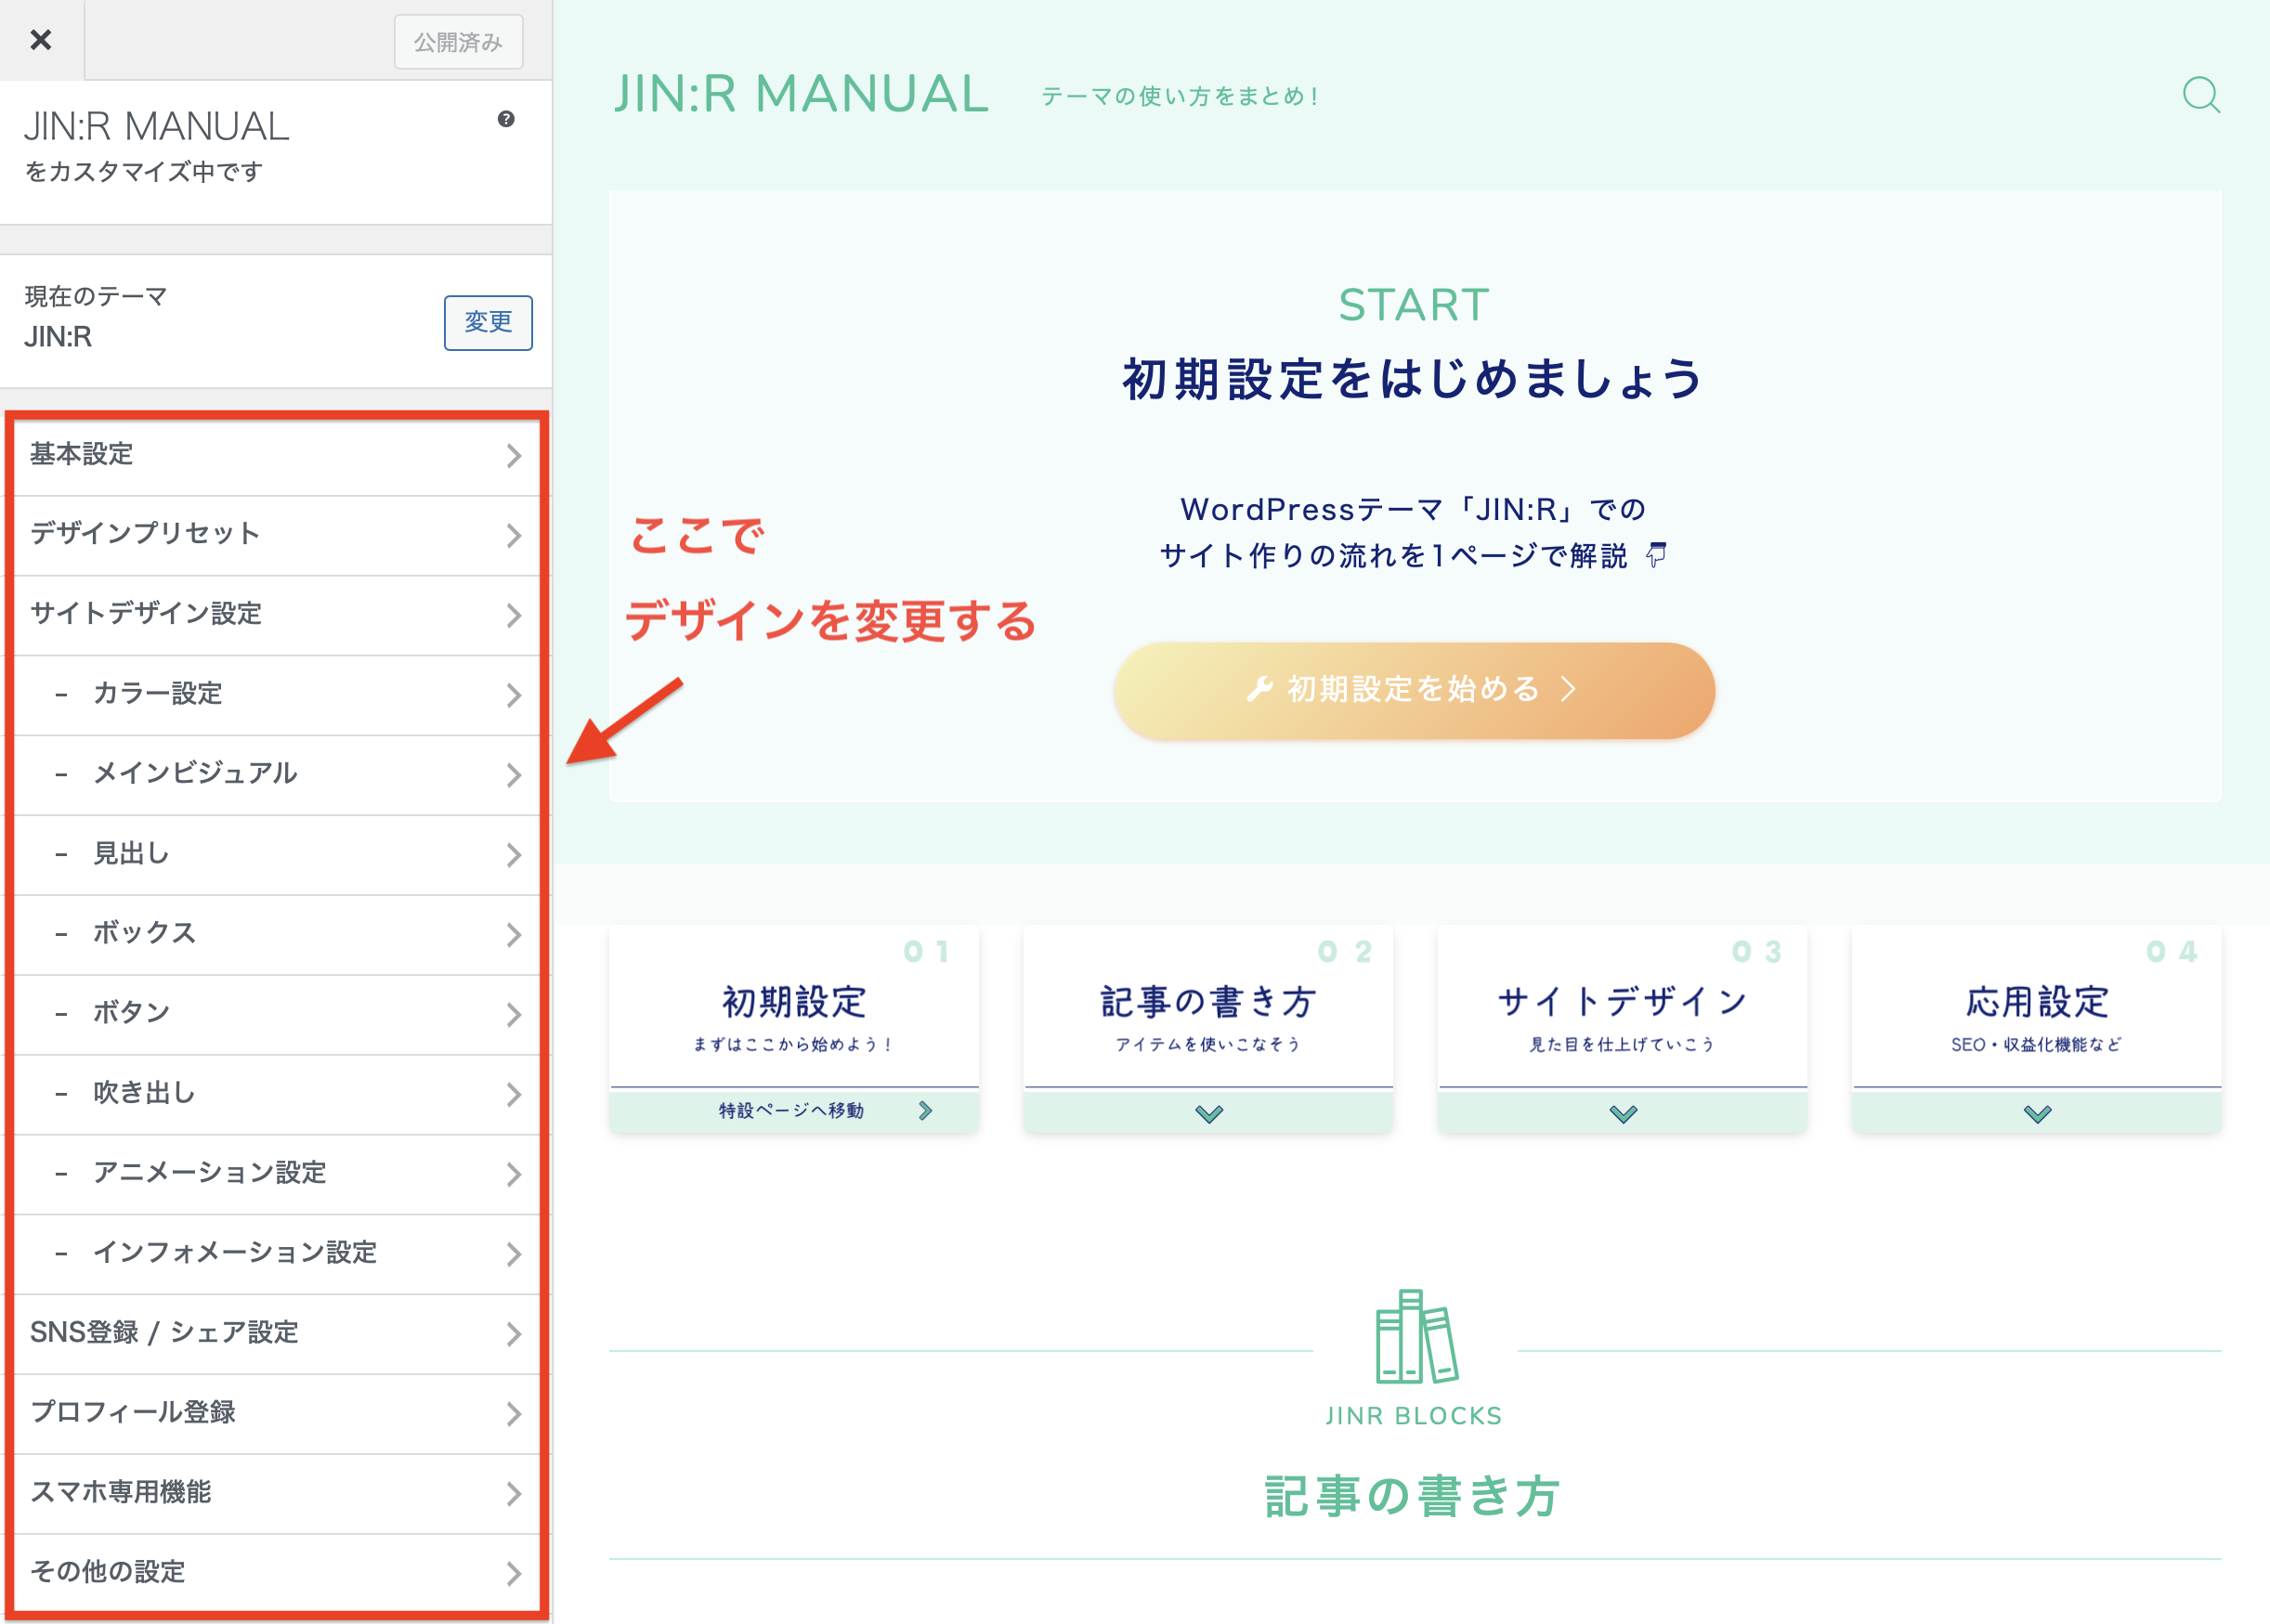Open the プロフィール登録 section

point(276,1414)
